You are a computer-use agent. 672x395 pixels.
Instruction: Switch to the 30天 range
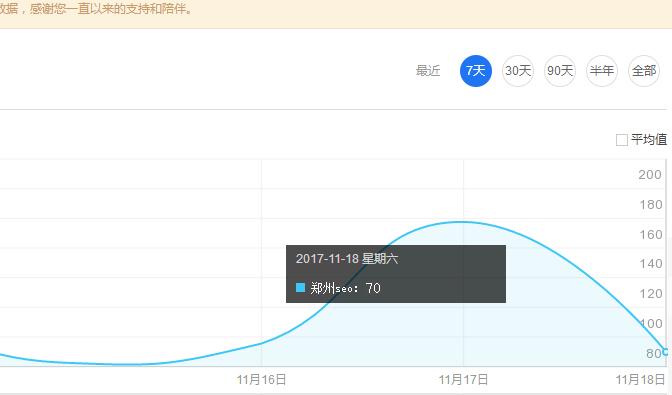[x=518, y=71]
